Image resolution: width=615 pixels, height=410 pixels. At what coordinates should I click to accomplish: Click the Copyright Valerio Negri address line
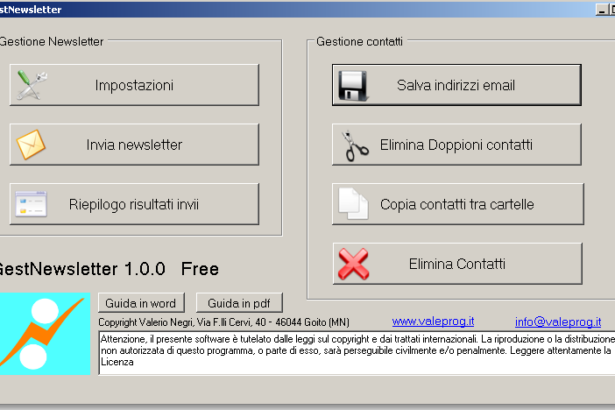click(224, 322)
